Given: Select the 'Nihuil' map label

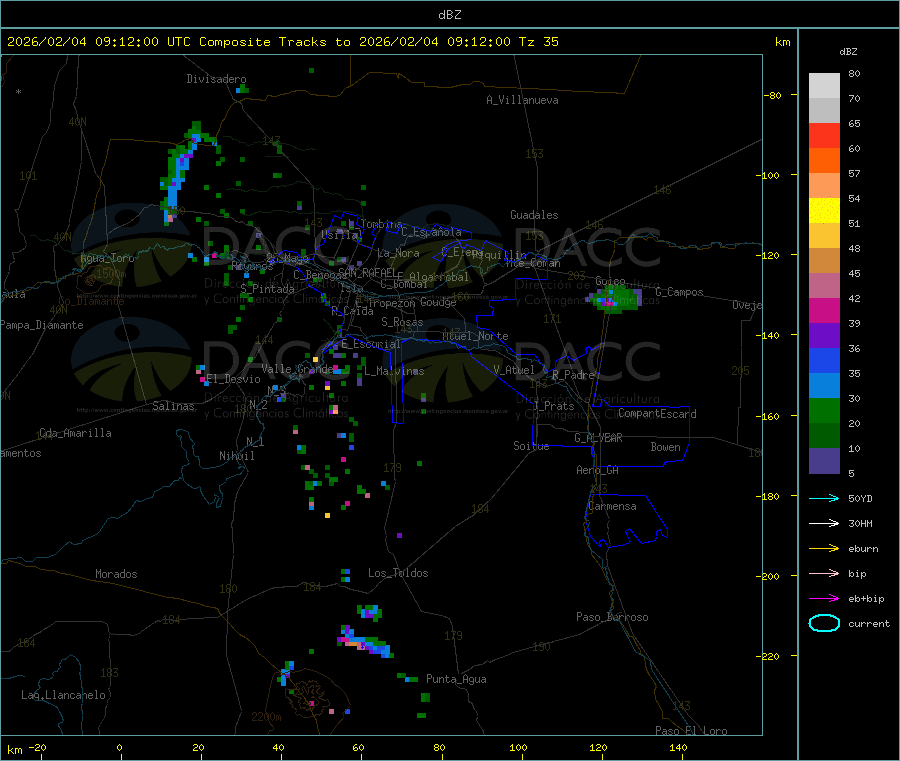Looking at the screenshot, I should (236, 456).
